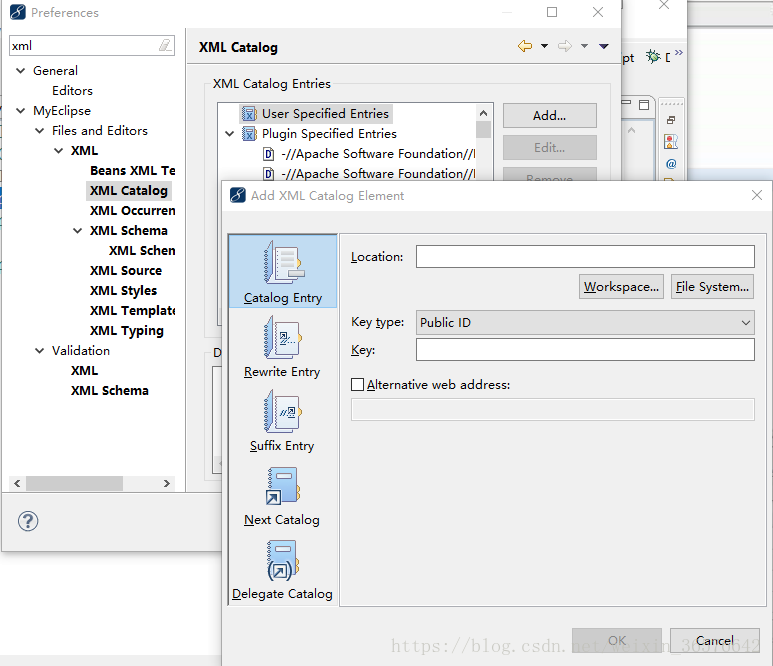
Task: Open the Preferences view menu triangle
Action: (604, 46)
